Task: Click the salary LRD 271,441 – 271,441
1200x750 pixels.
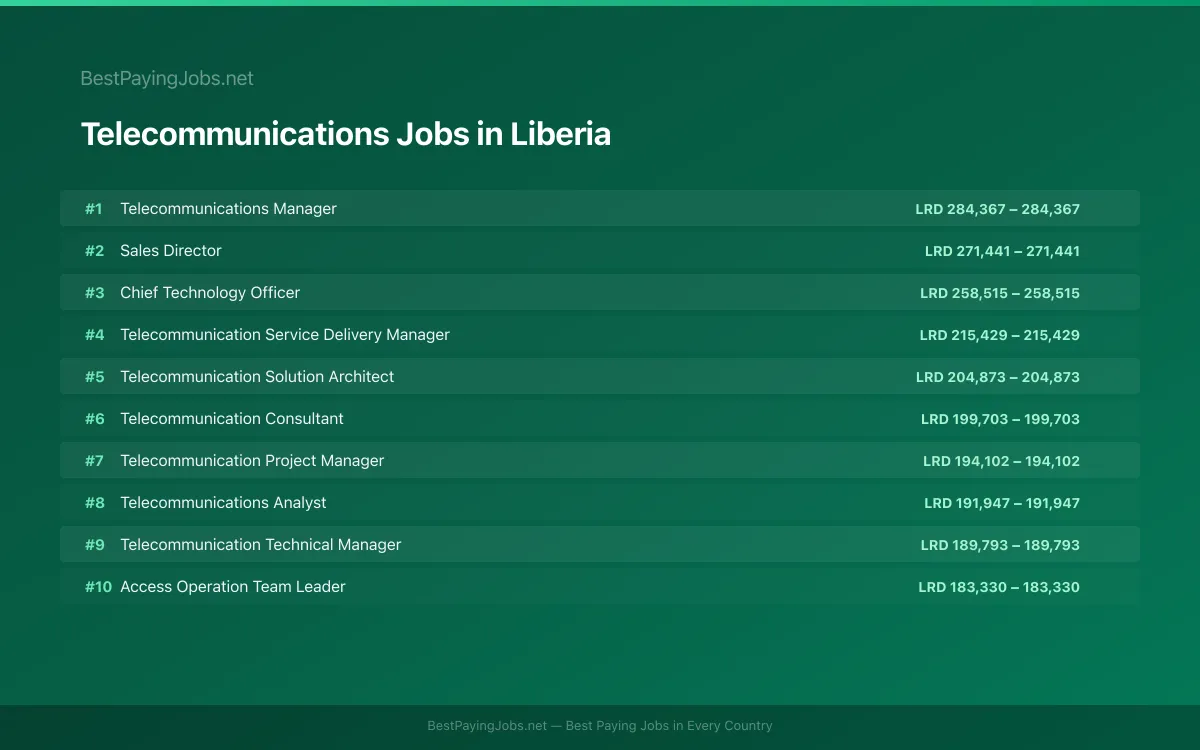Action: click(1002, 251)
